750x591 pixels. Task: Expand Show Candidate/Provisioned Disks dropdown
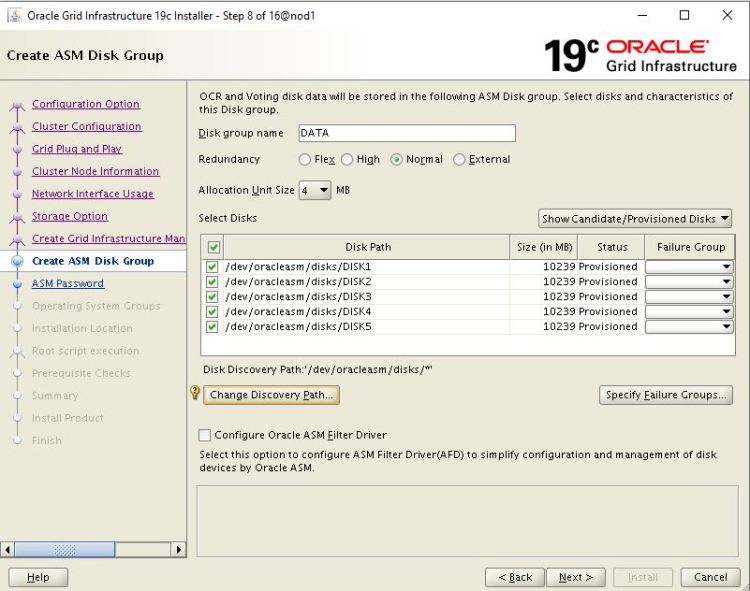click(x=635, y=219)
